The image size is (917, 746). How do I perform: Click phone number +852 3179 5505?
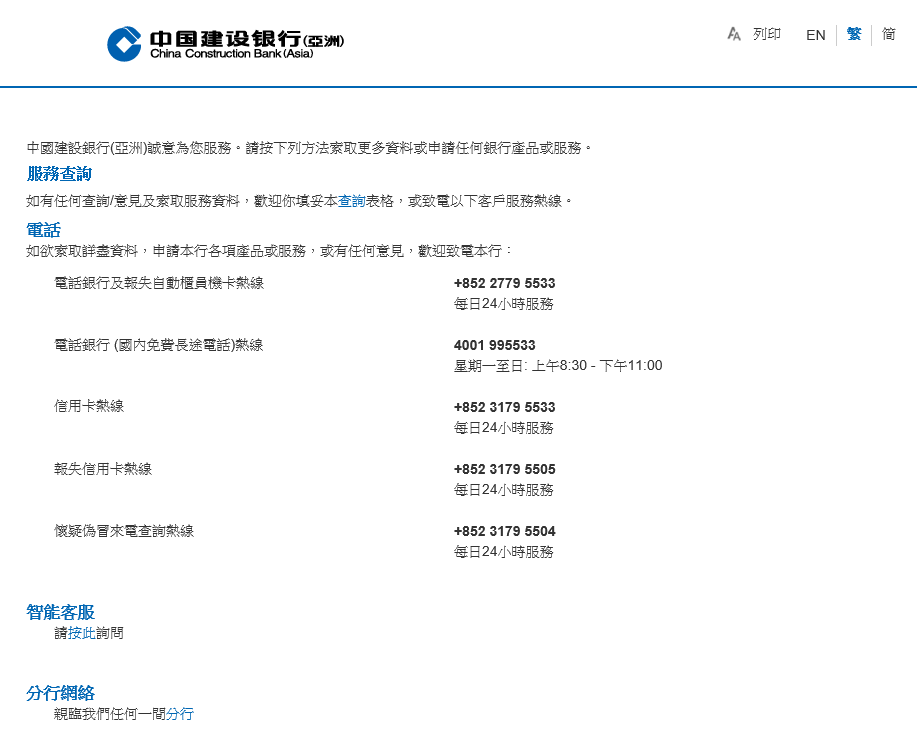coord(504,469)
